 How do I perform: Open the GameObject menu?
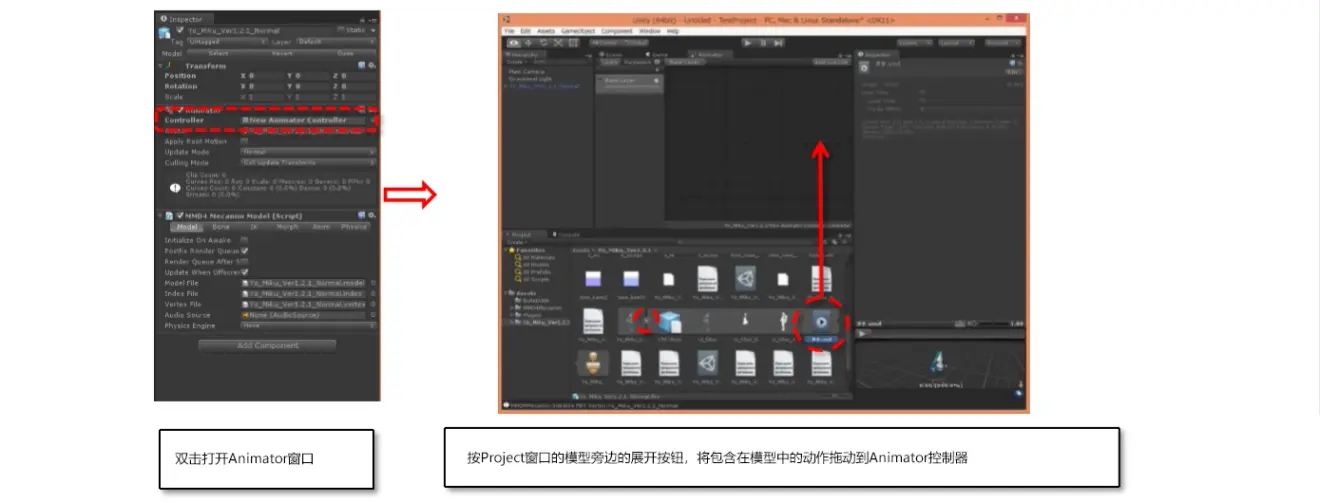coord(578,31)
